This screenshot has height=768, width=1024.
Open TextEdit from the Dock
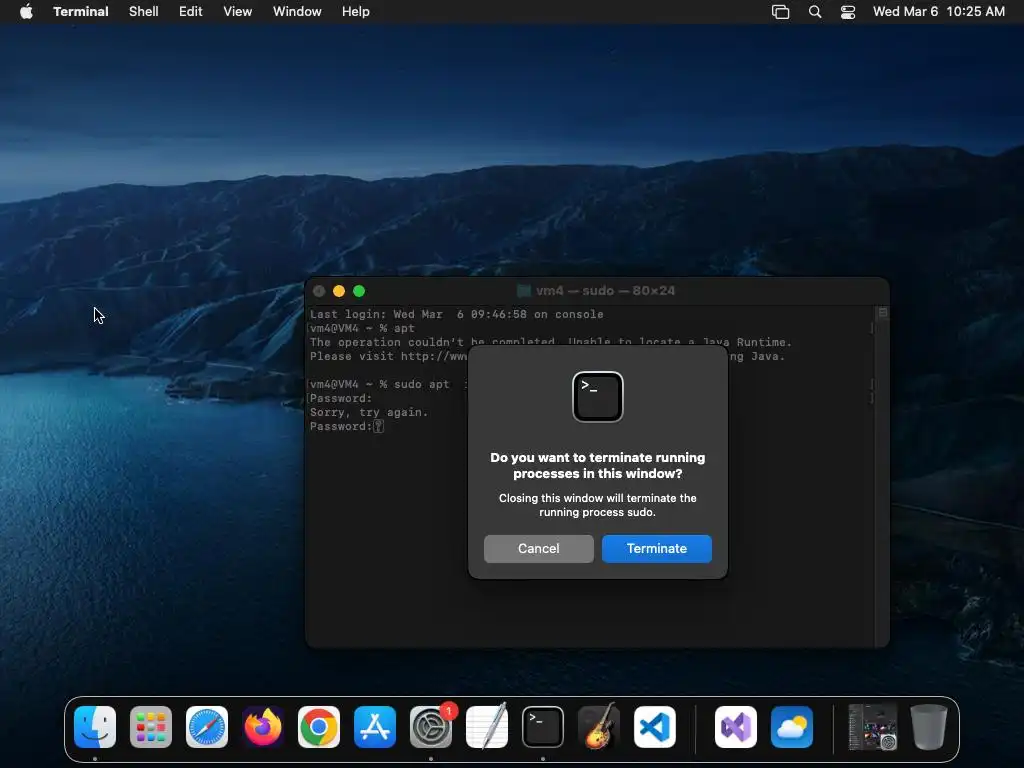pyautogui.click(x=487, y=727)
